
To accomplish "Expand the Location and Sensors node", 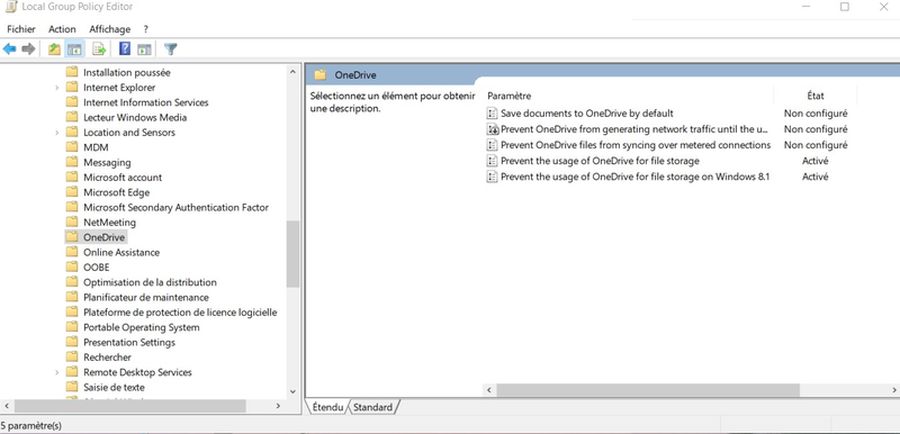I will (x=57, y=132).
